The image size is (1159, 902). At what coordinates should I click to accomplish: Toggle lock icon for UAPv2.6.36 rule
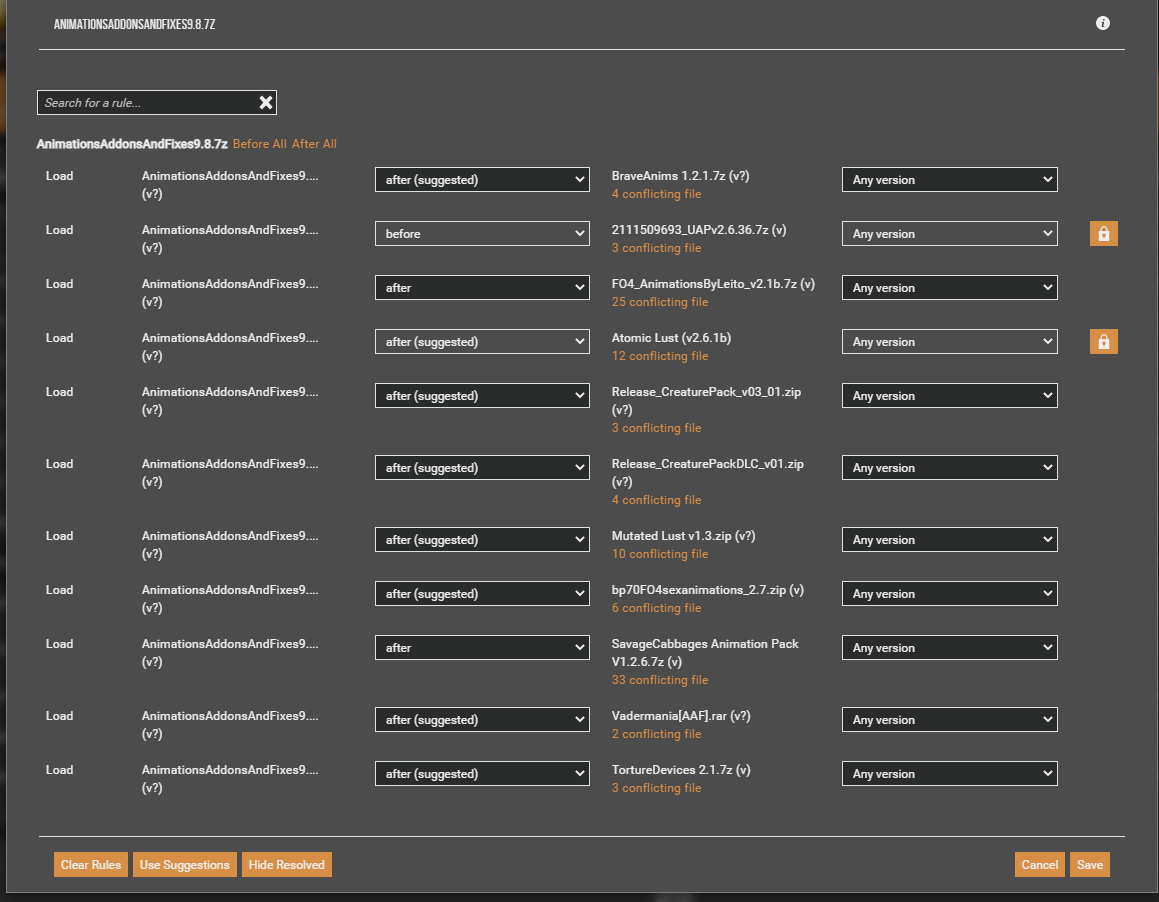click(x=1103, y=234)
